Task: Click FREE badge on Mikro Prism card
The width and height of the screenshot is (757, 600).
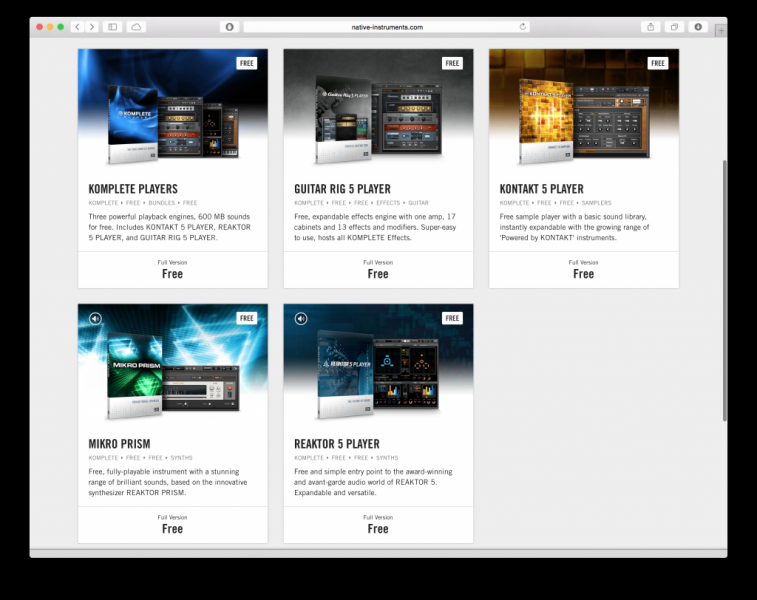Action: tap(247, 318)
